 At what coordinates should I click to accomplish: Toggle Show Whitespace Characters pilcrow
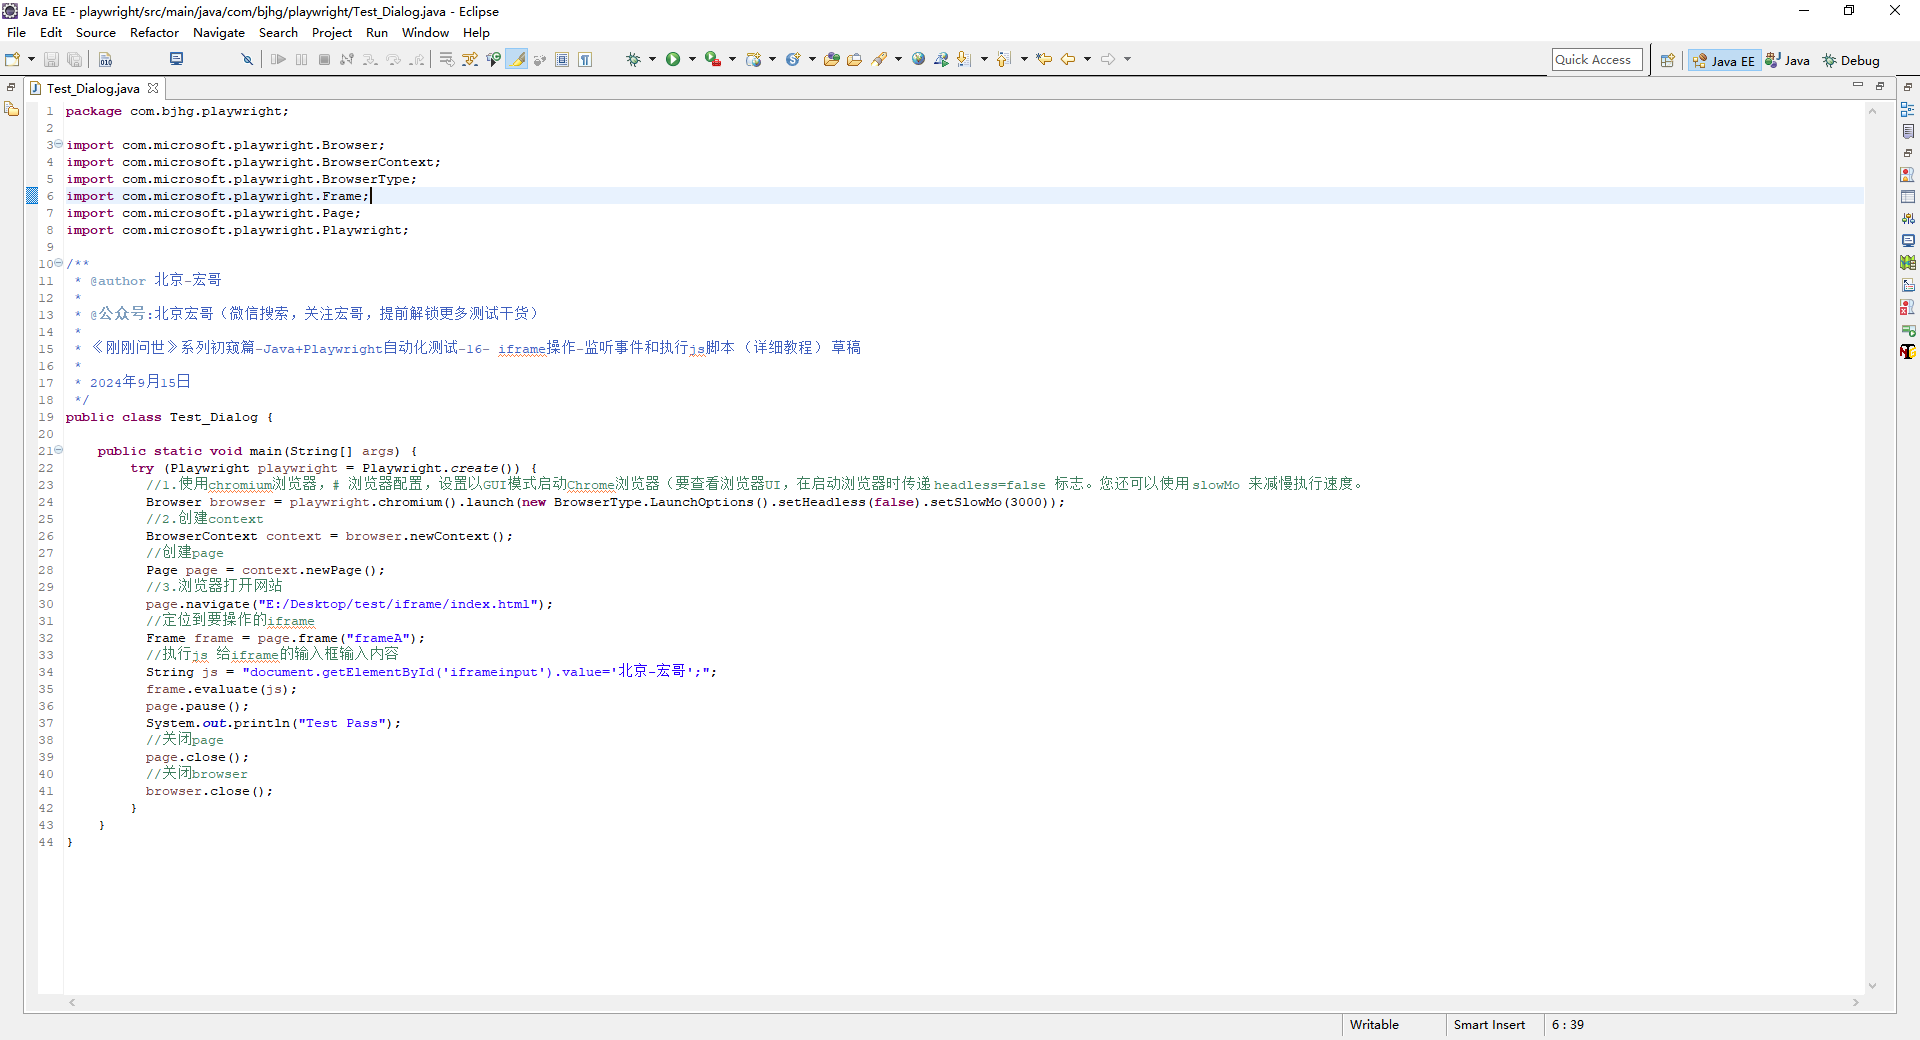pyautogui.click(x=585, y=60)
